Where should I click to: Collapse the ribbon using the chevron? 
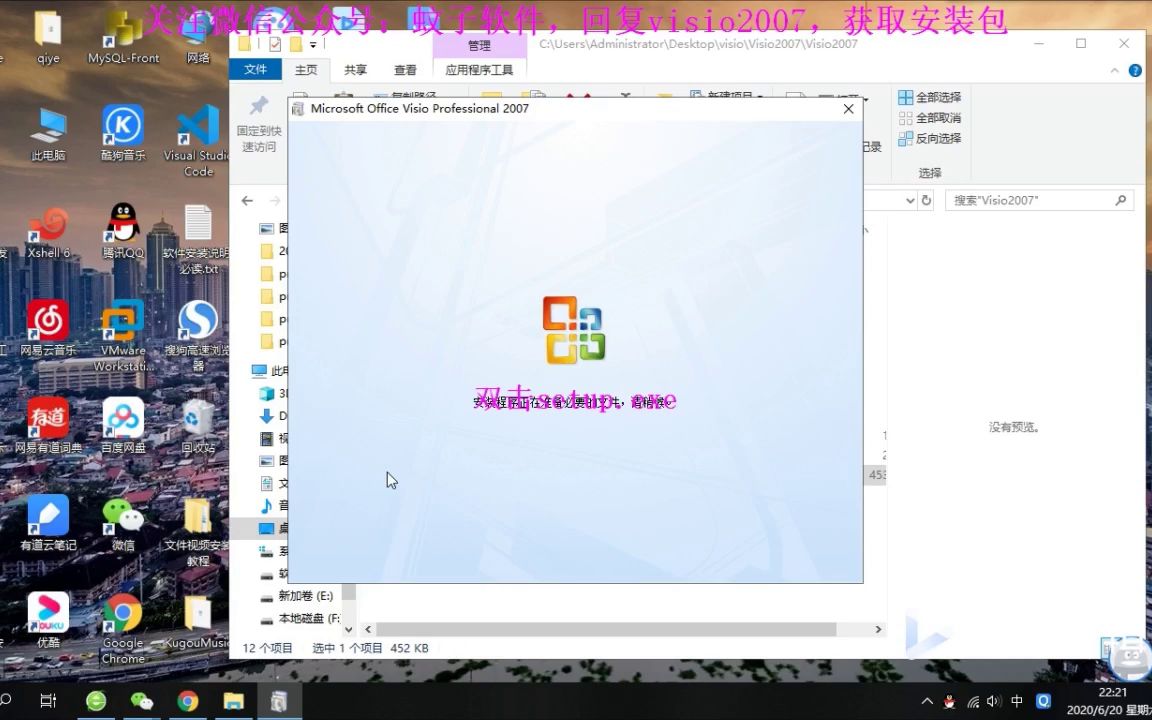click(1113, 70)
